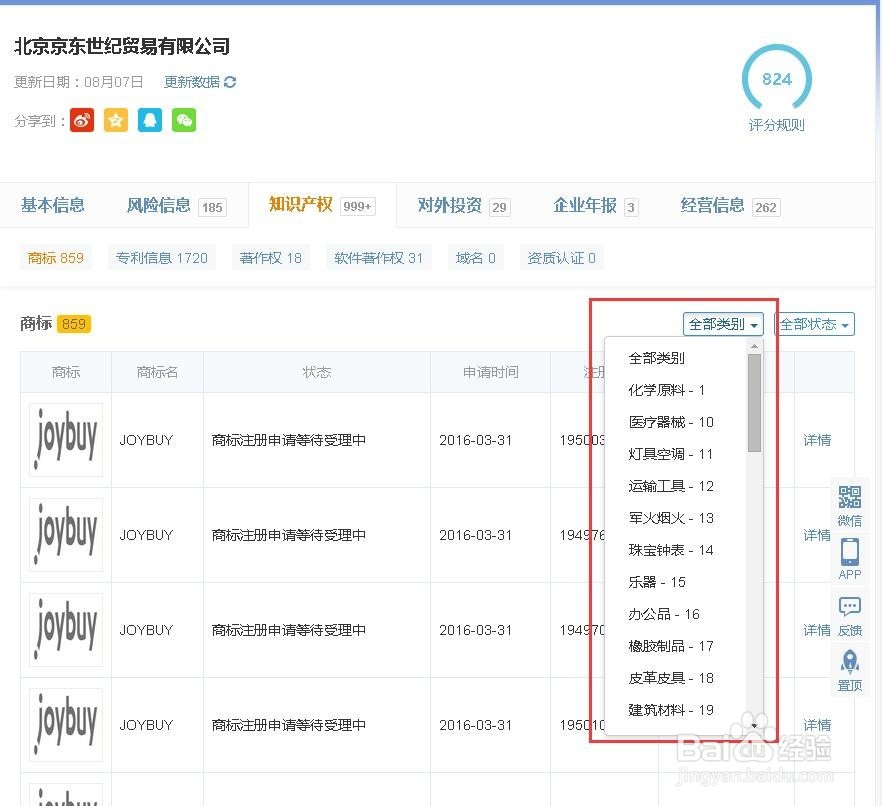Screen dimensions: 882x806
Task: Select the 商标 859 sub-tab
Action: point(56,258)
